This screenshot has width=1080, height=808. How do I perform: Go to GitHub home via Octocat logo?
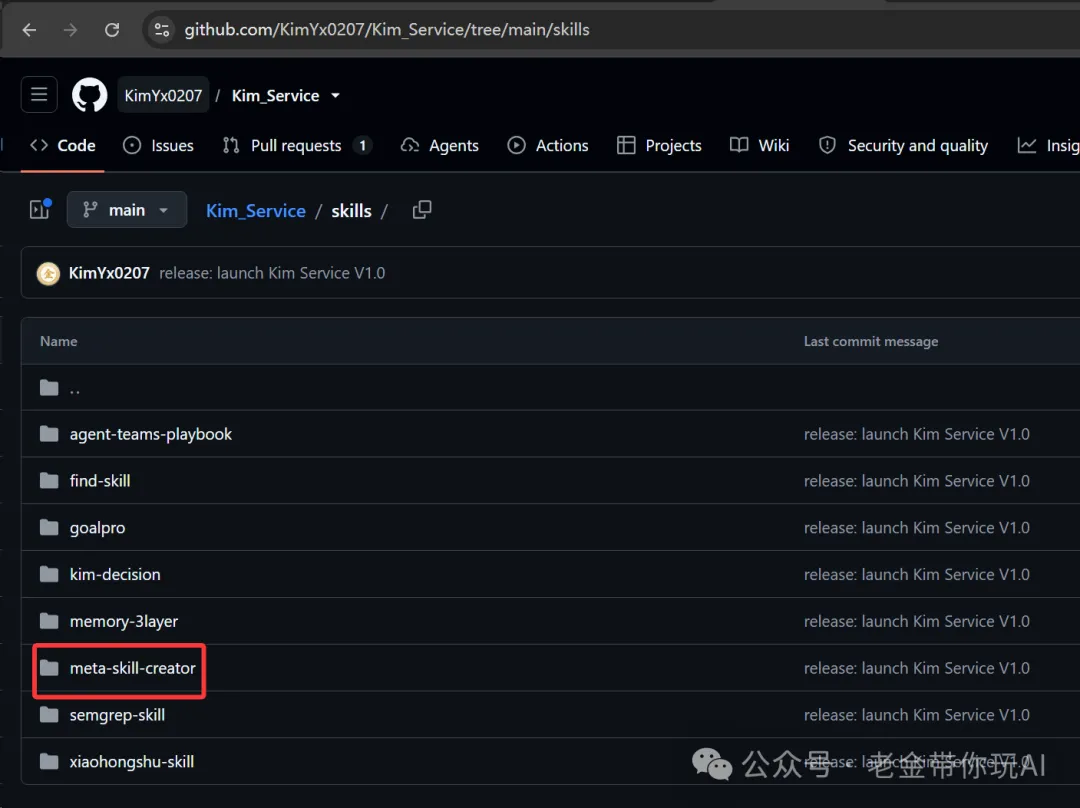[90, 94]
